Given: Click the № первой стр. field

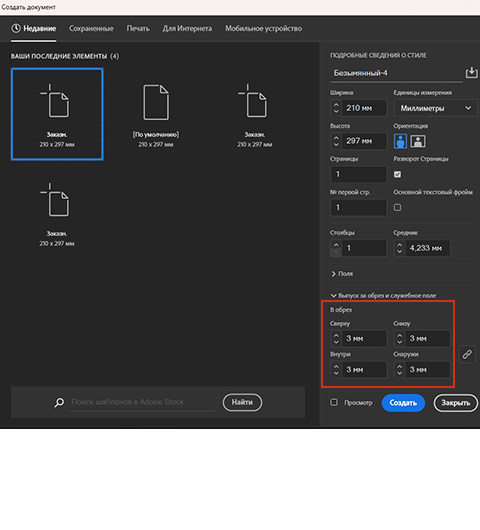Looking at the screenshot, I should click(358, 207).
